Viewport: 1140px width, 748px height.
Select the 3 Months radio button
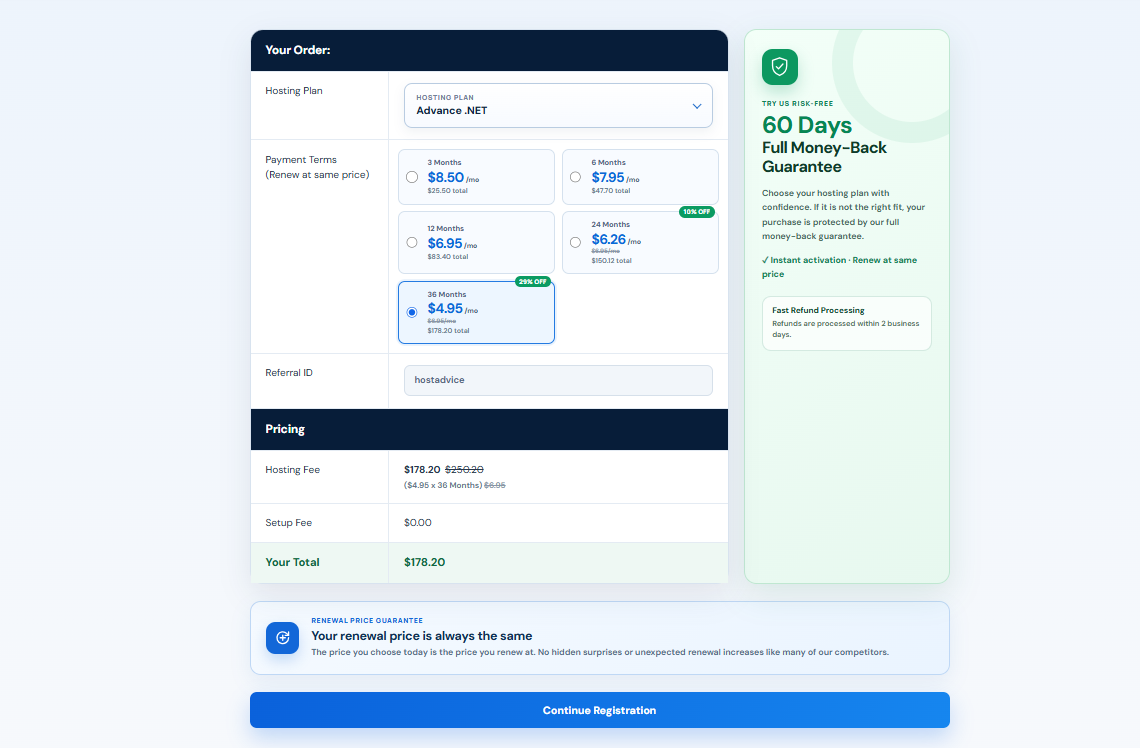click(412, 177)
